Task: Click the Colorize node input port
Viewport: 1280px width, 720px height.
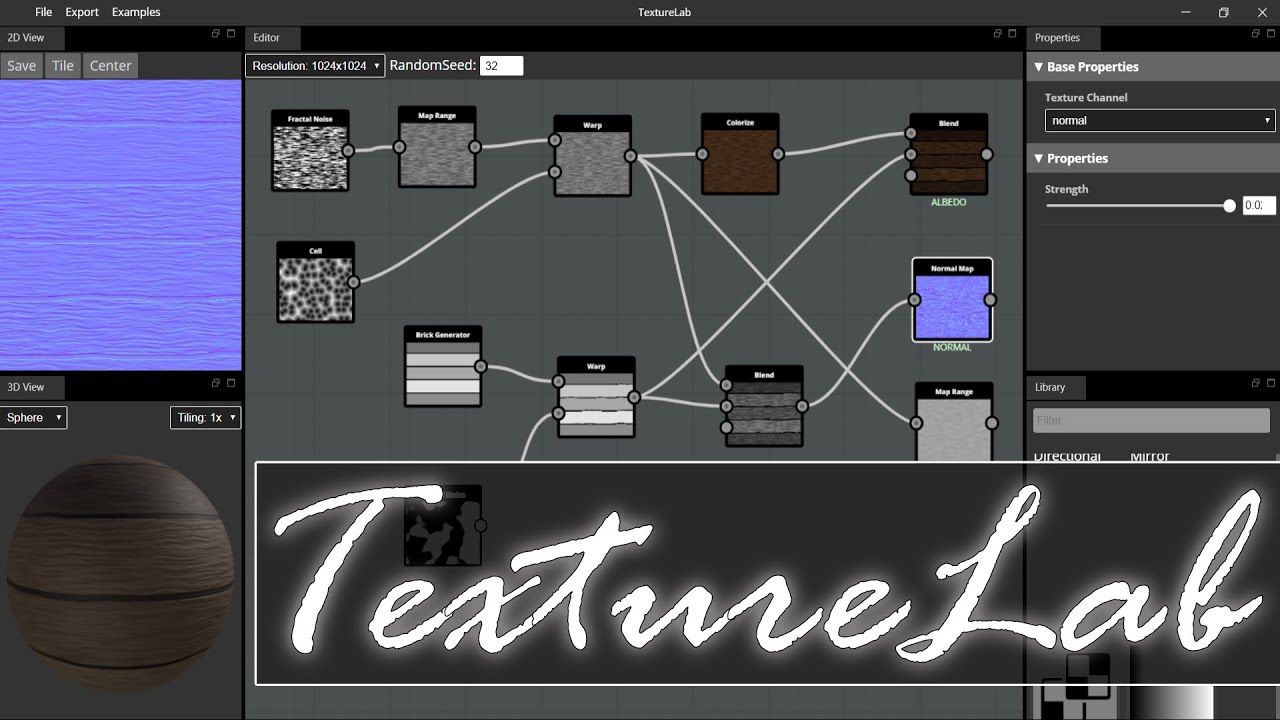Action: point(702,154)
